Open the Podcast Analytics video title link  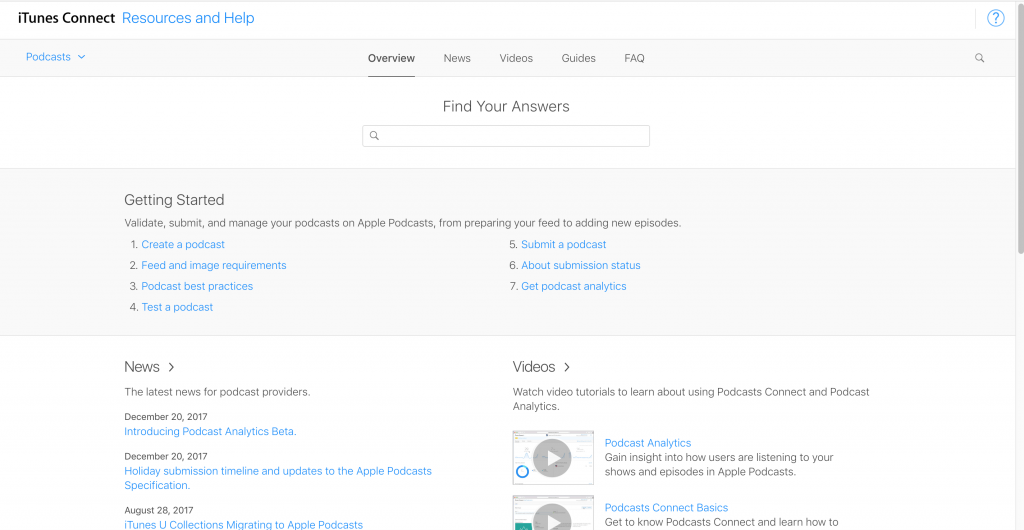coord(648,443)
